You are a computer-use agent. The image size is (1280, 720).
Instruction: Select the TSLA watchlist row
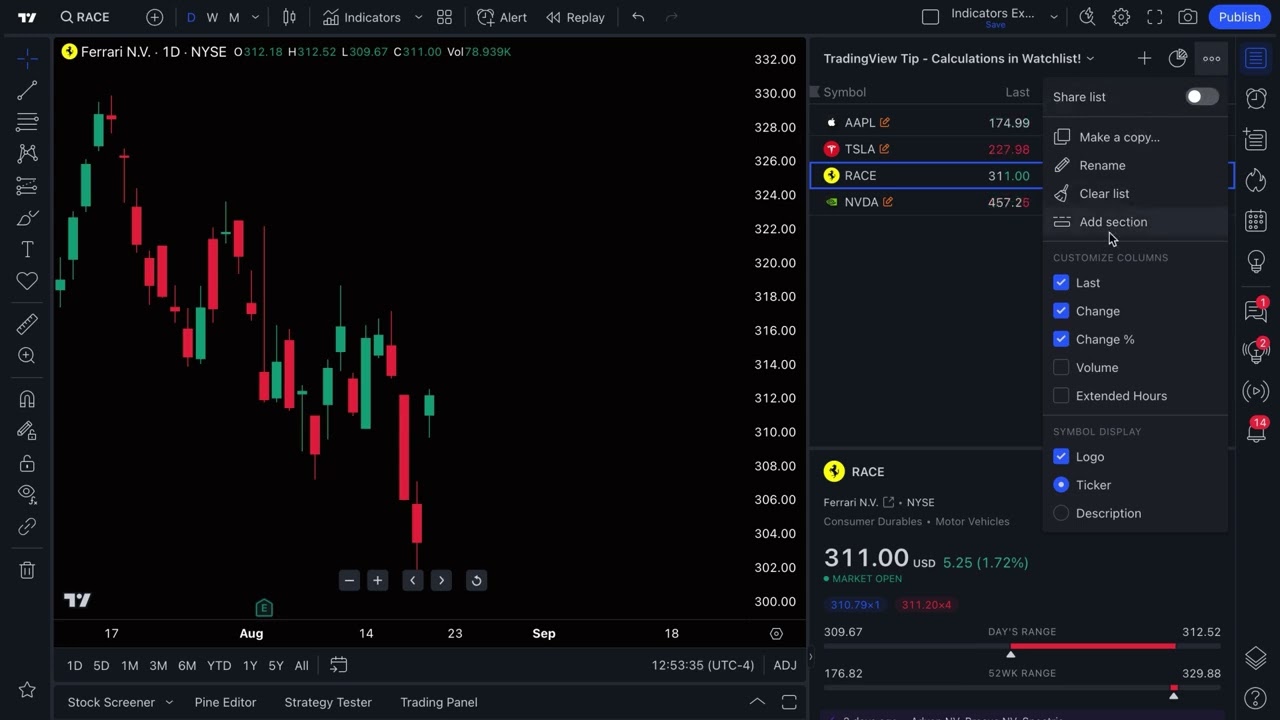[925, 149]
